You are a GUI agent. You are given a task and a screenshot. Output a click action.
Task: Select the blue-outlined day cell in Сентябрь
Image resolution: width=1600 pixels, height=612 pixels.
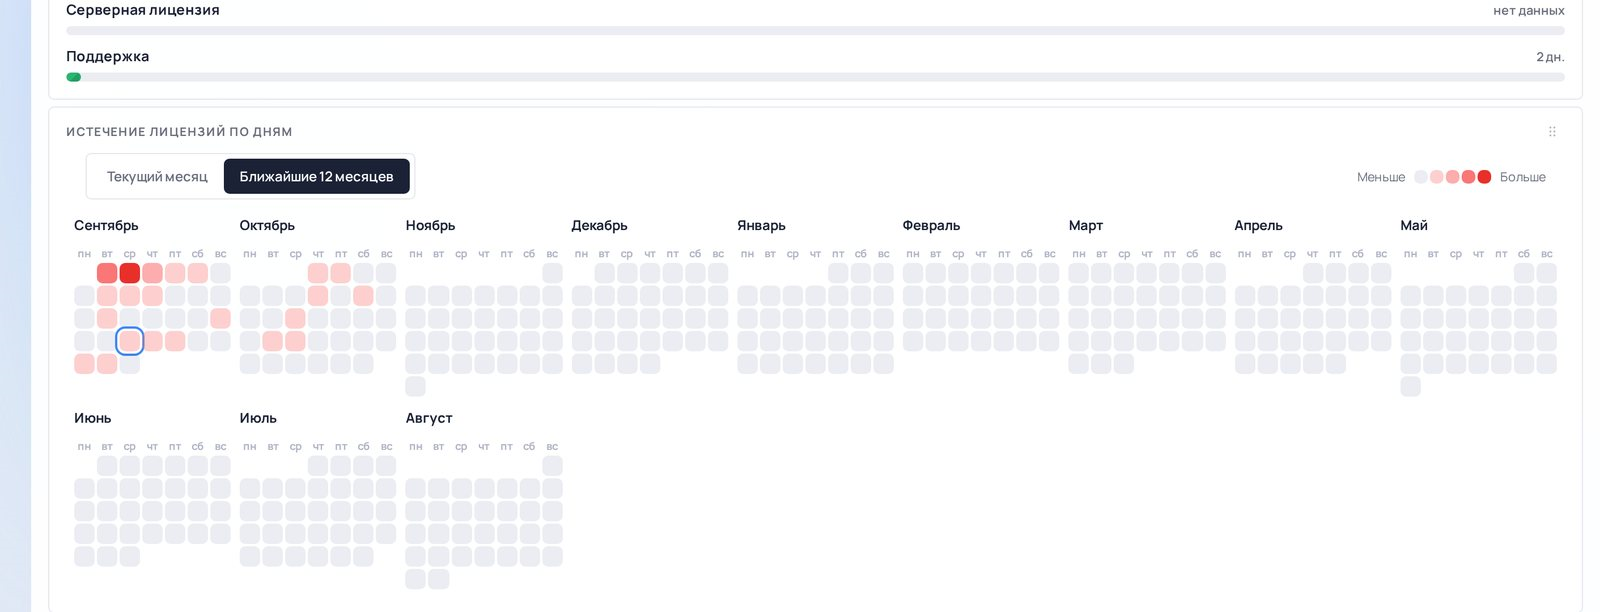130,341
